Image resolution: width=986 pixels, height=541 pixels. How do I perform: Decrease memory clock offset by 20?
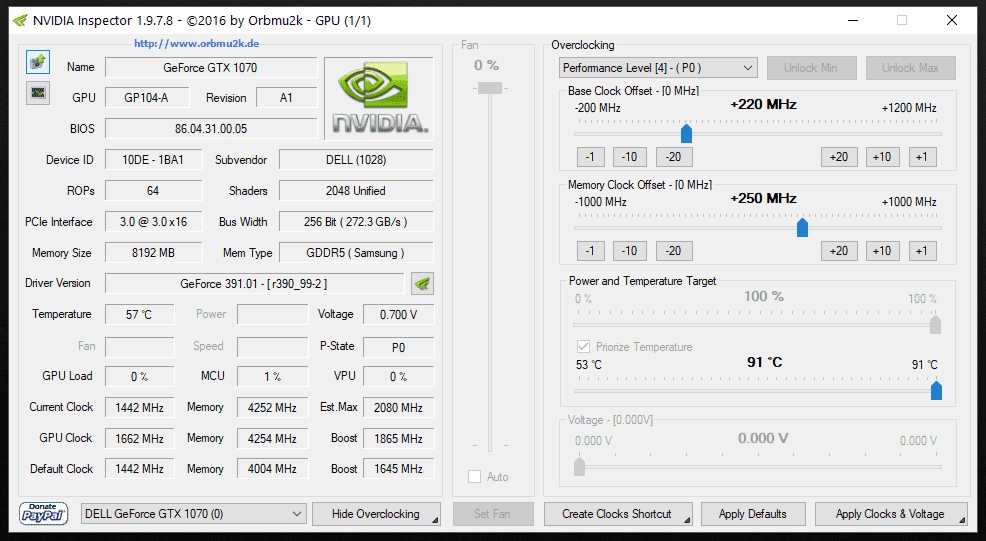tap(674, 251)
